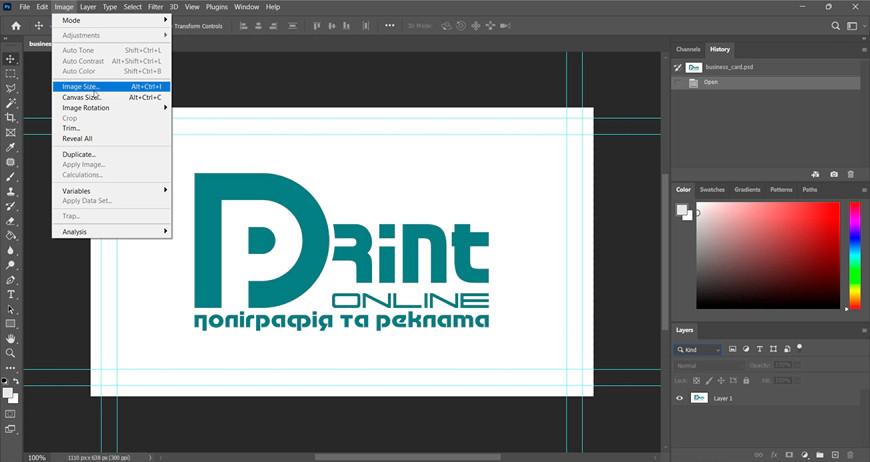Screen dimensions: 870x462
Task: Choose Image Size from the menu
Action: pyautogui.click(x=112, y=87)
